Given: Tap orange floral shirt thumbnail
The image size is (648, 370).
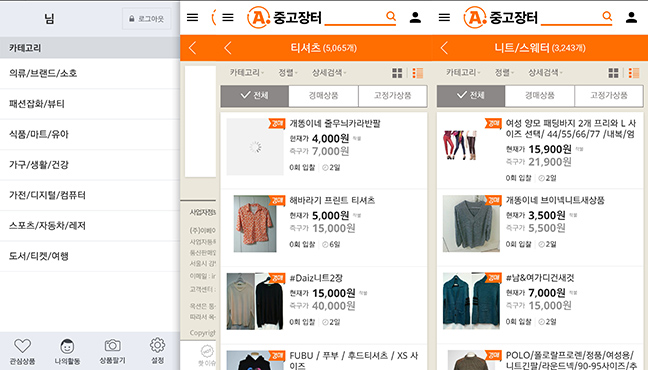Looking at the screenshot, I should click(255, 224).
